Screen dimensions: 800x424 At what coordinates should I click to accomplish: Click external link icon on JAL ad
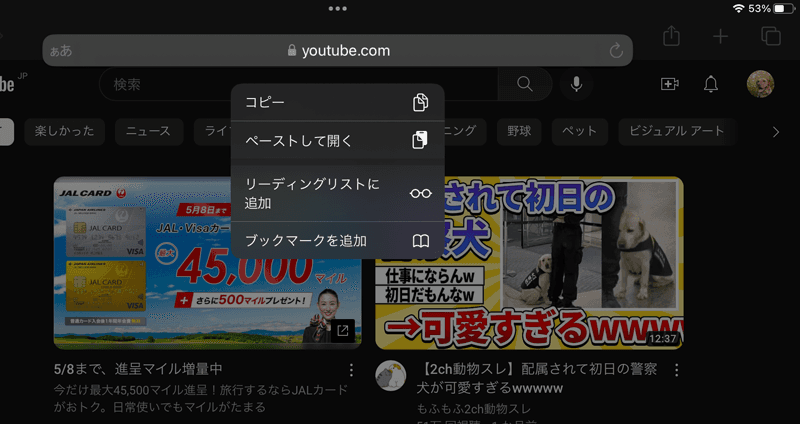pyautogui.click(x=343, y=331)
